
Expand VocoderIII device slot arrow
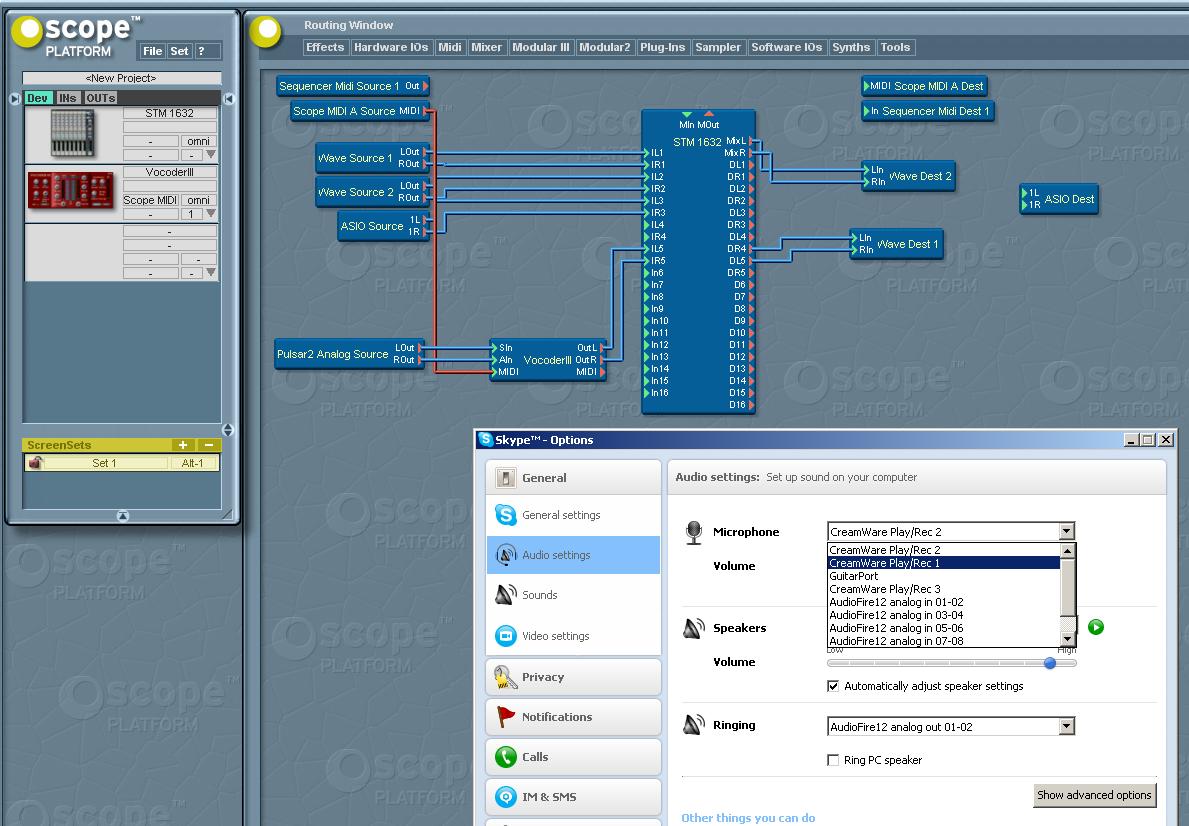(x=211, y=214)
